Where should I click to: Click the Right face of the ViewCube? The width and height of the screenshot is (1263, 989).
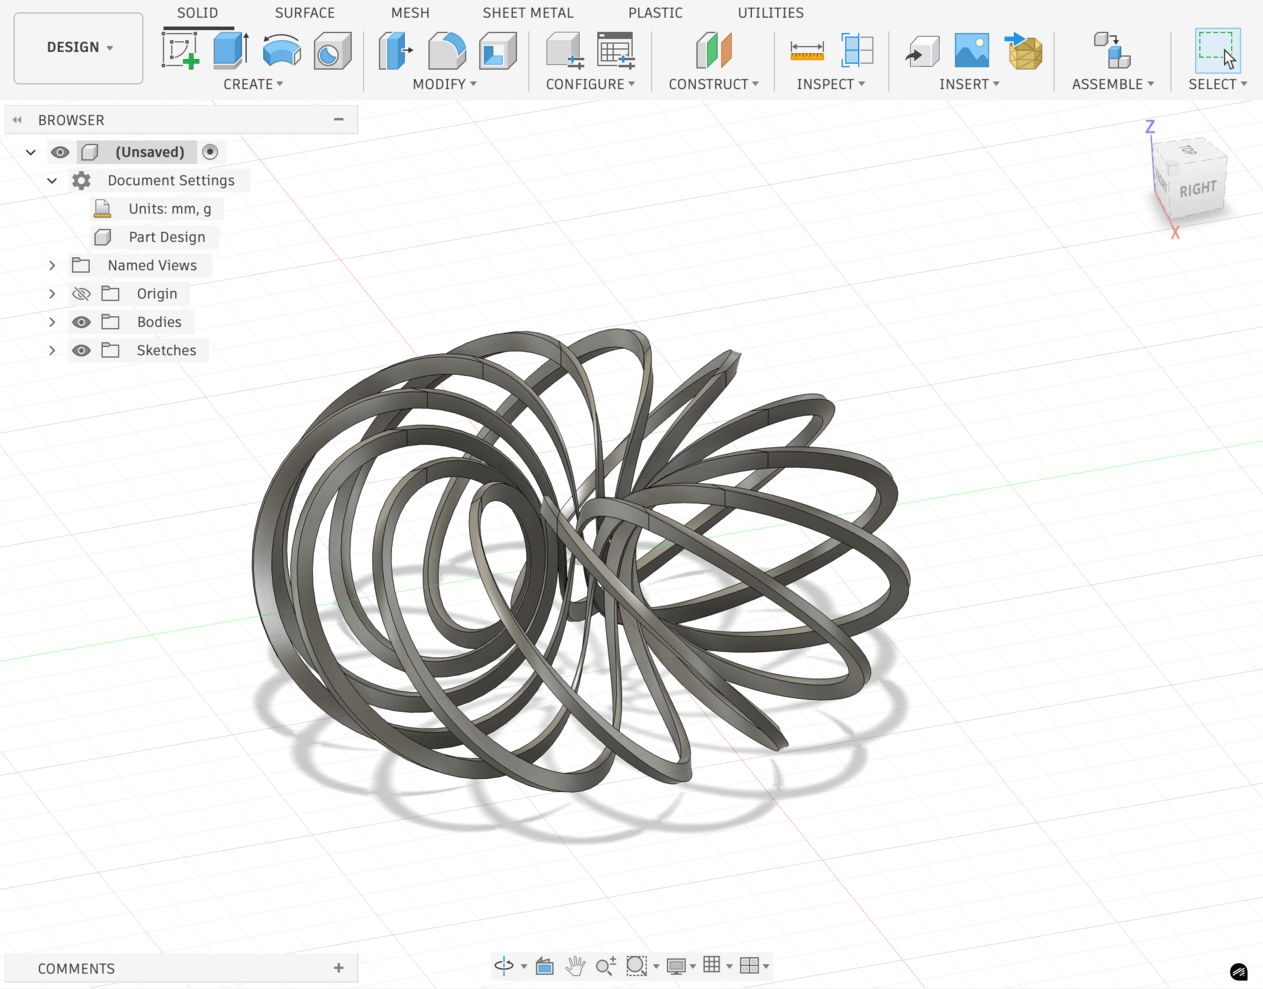pos(1196,185)
